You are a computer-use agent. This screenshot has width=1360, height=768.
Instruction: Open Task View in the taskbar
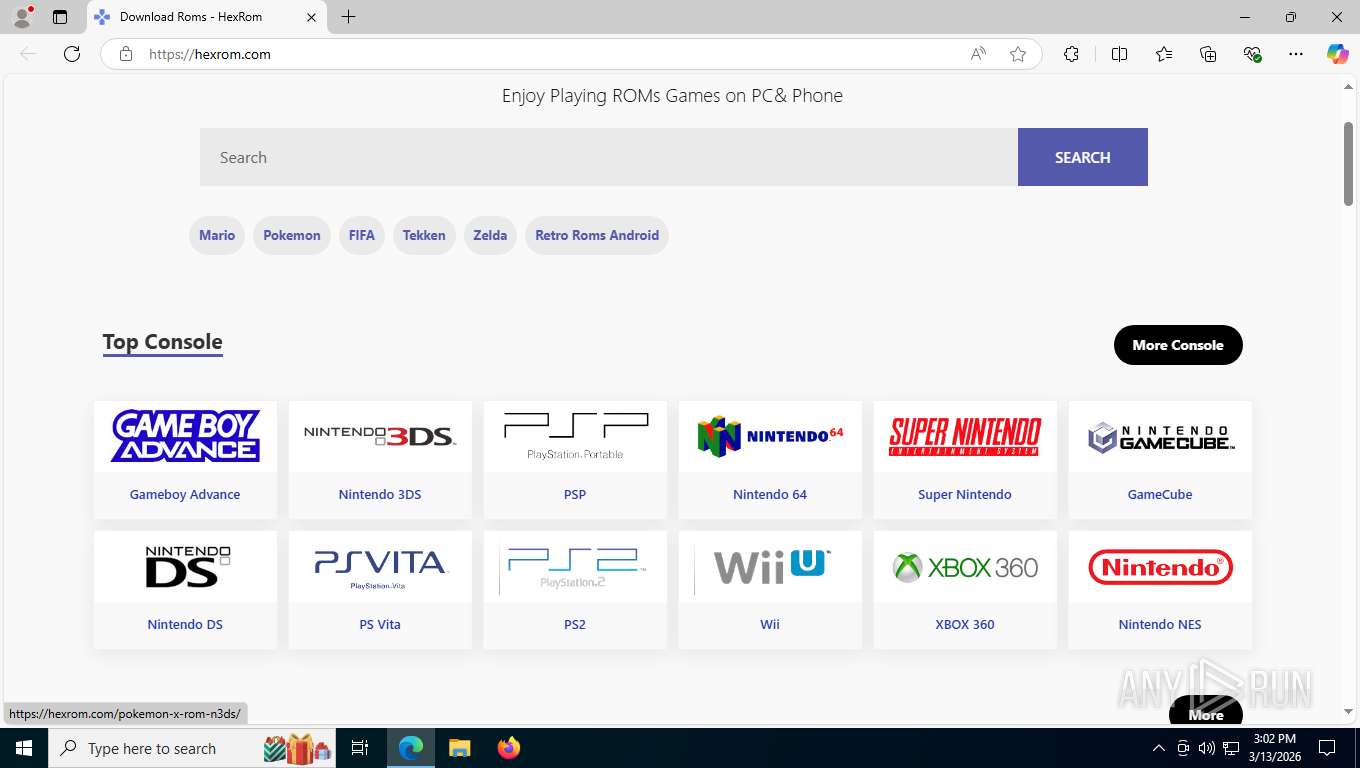pyautogui.click(x=361, y=748)
